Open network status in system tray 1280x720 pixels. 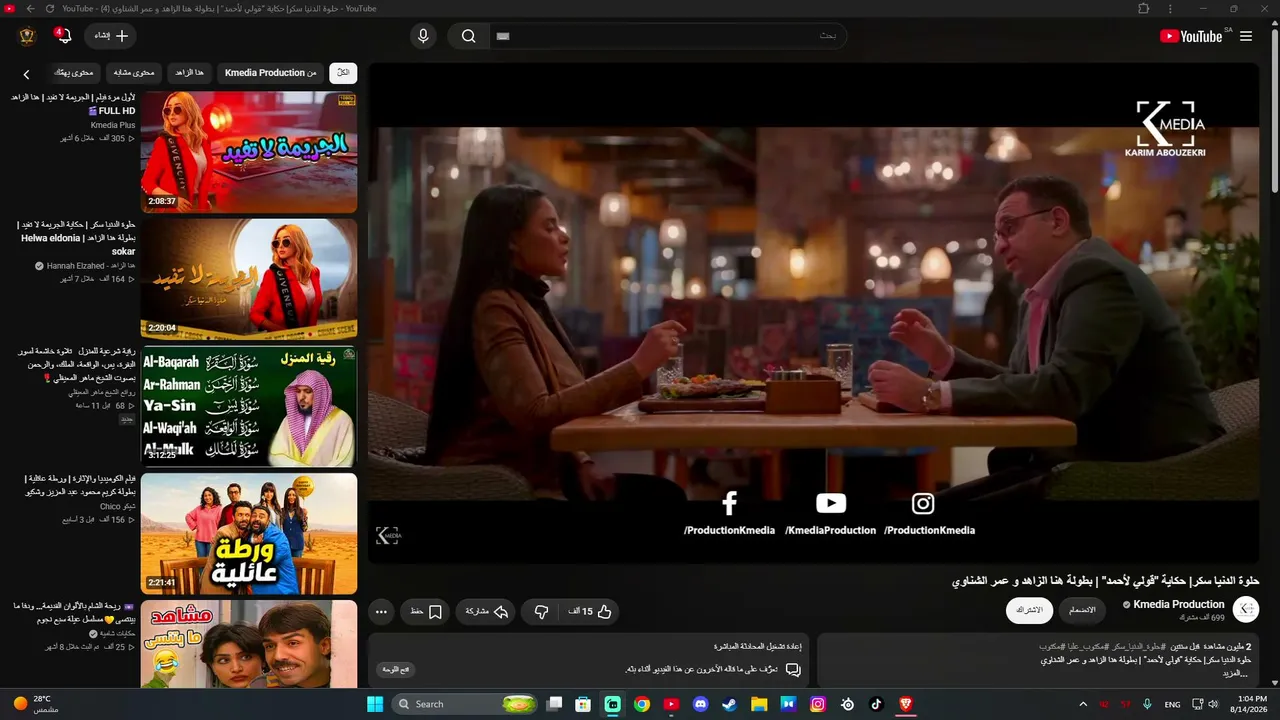click(x=1197, y=704)
